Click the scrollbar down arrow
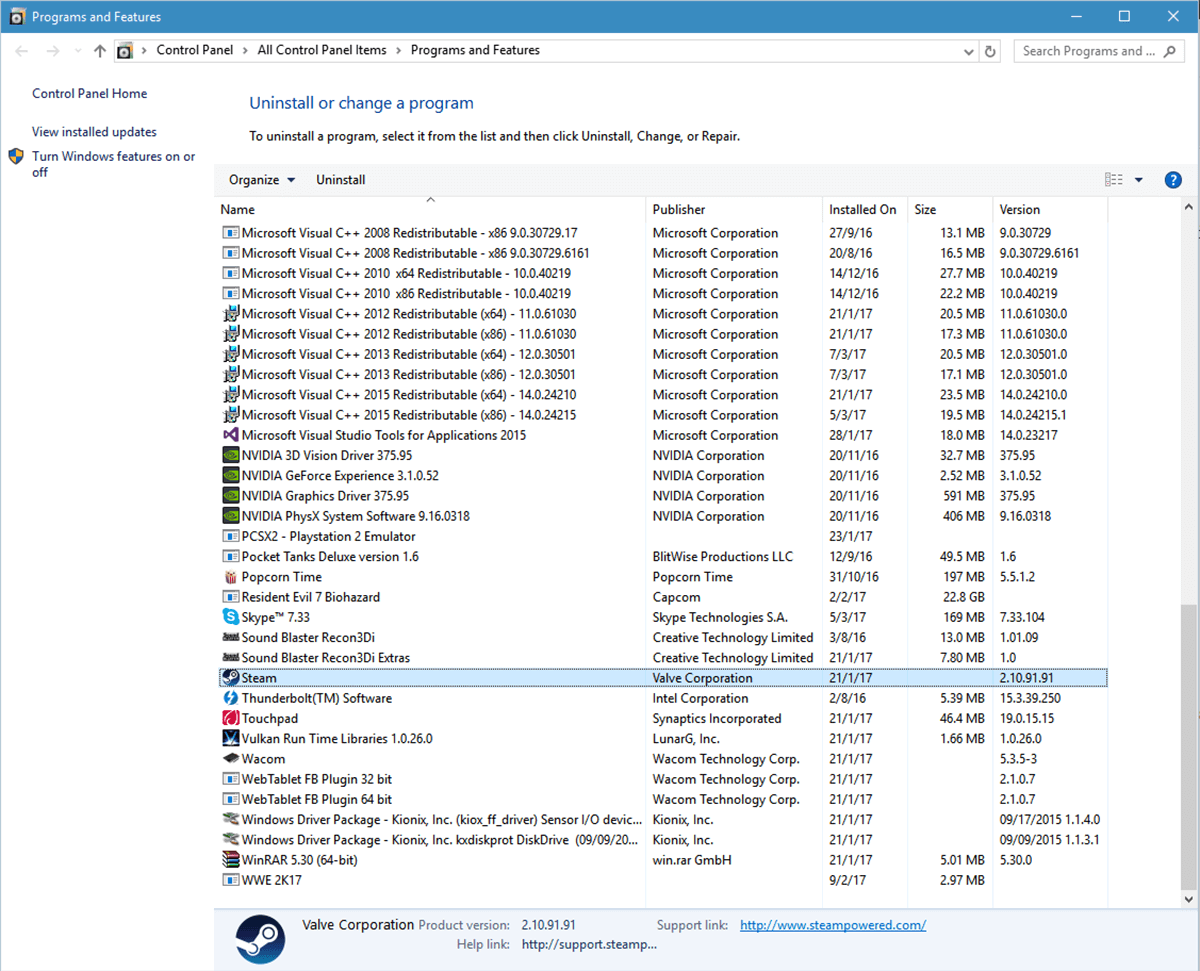1200x971 pixels. [1188, 900]
